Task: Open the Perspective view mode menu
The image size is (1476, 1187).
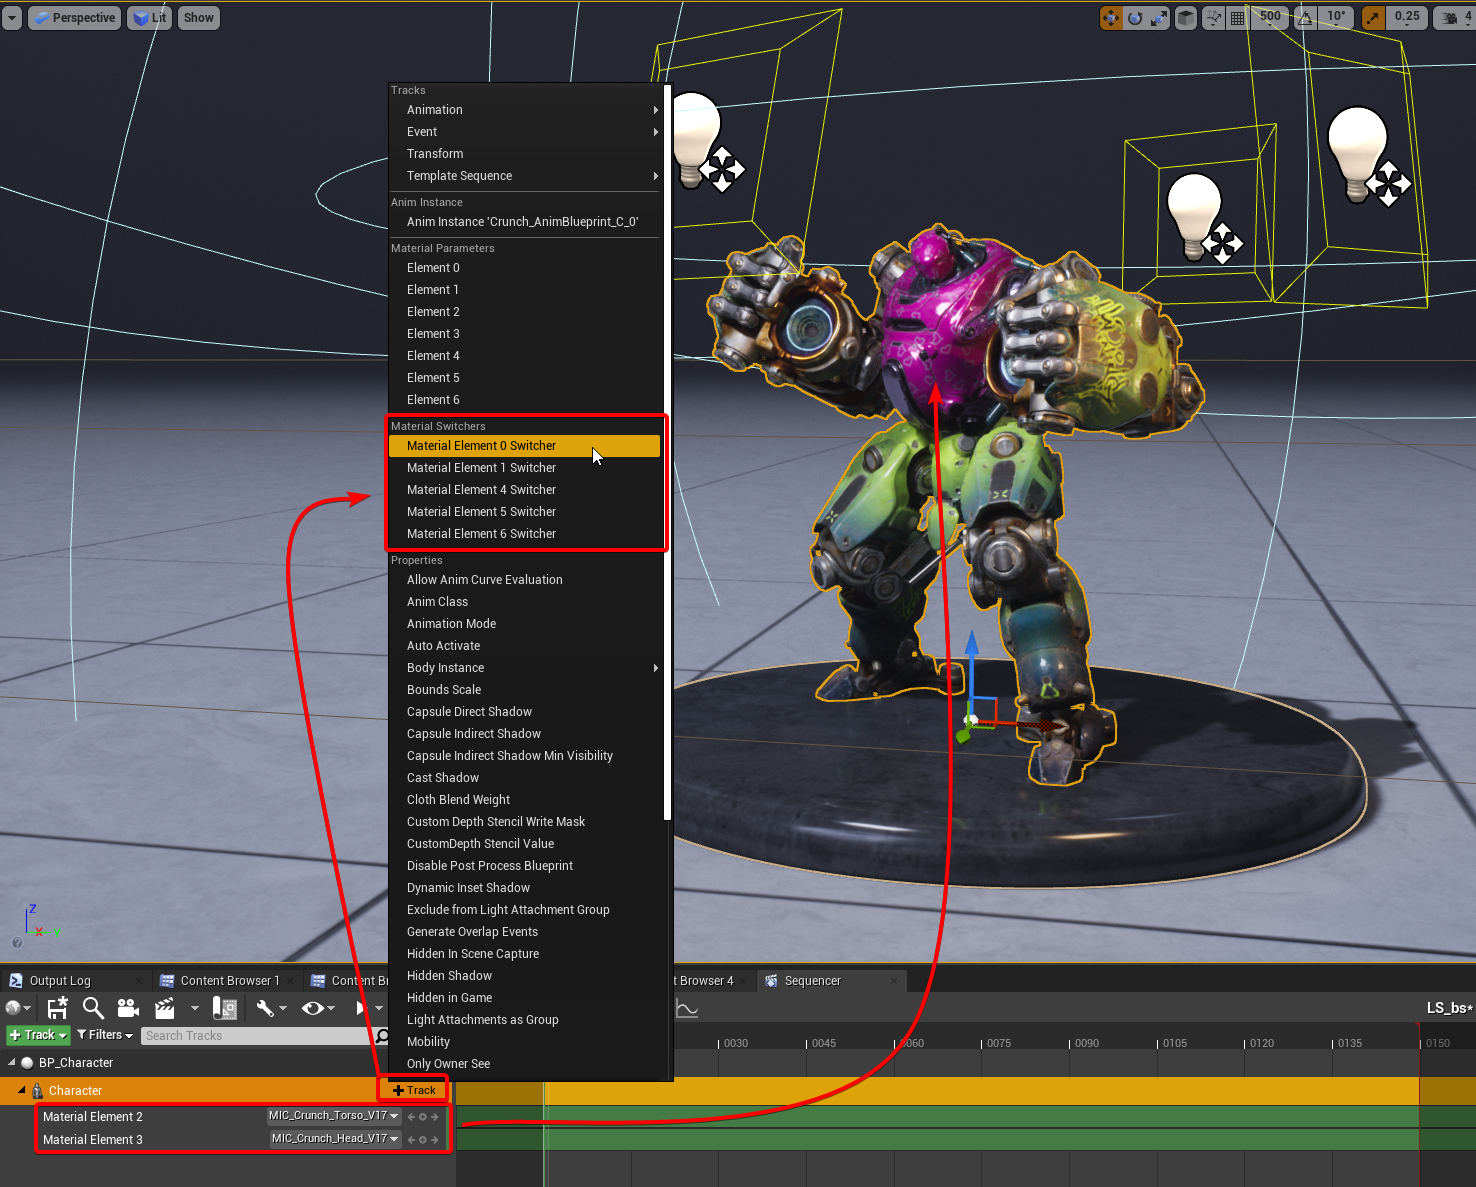Action: click(75, 18)
